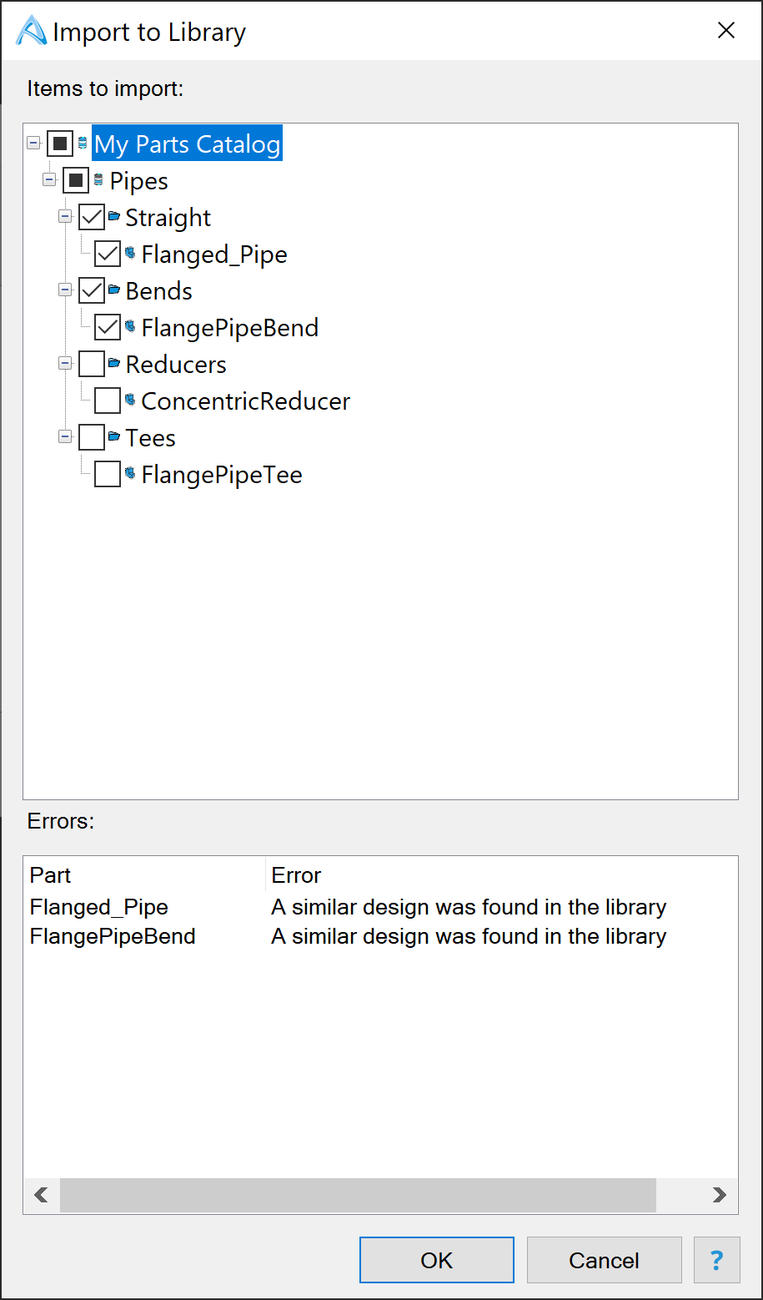Click the catalog icon beside My Parts Catalog
This screenshot has width=763, height=1300.
point(83,144)
